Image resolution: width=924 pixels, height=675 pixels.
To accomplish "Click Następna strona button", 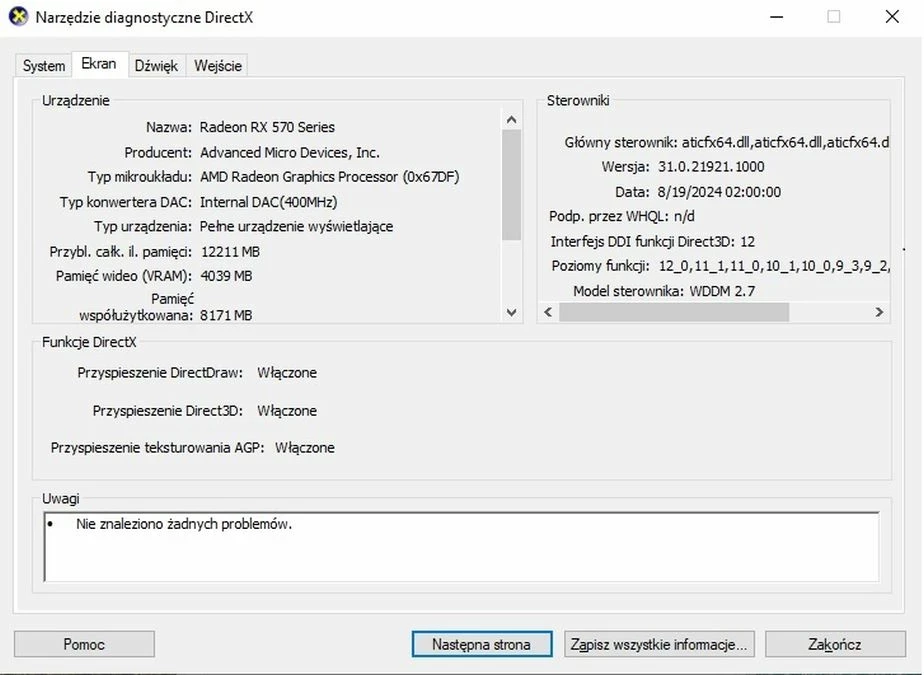I will pyautogui.click(x=481, y=643).
